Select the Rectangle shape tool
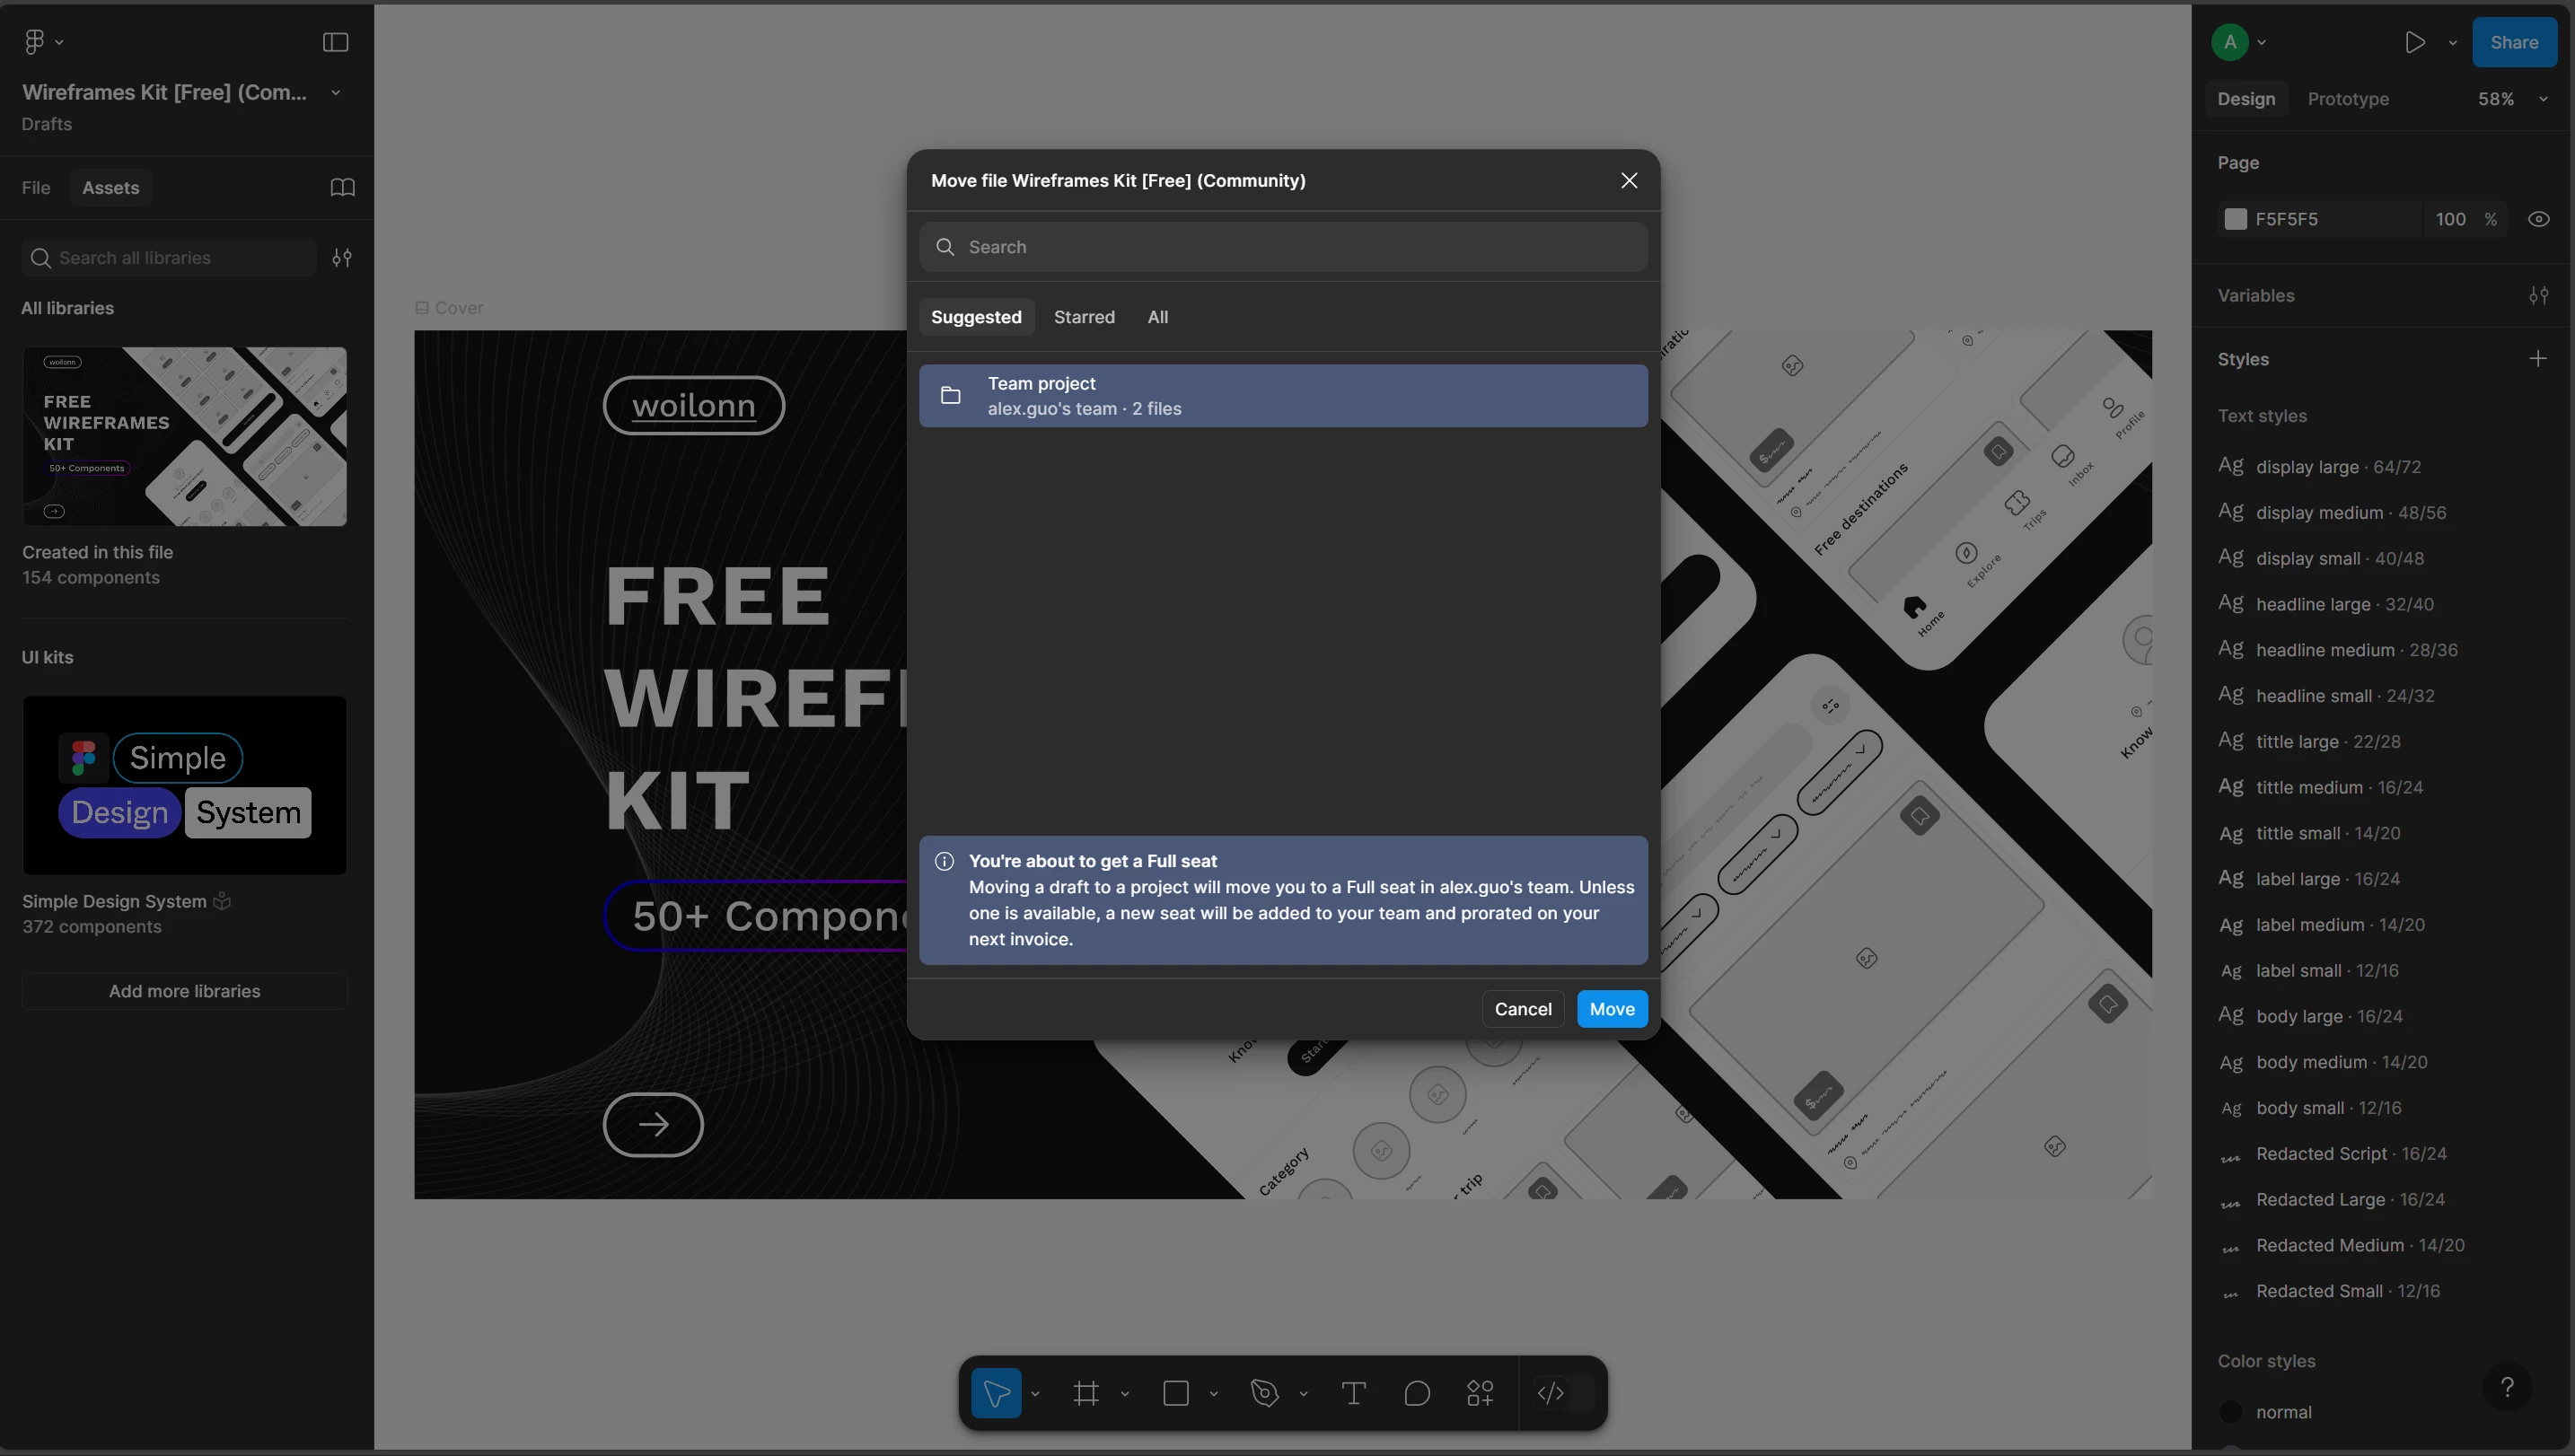 (x=1176, y=1393)
